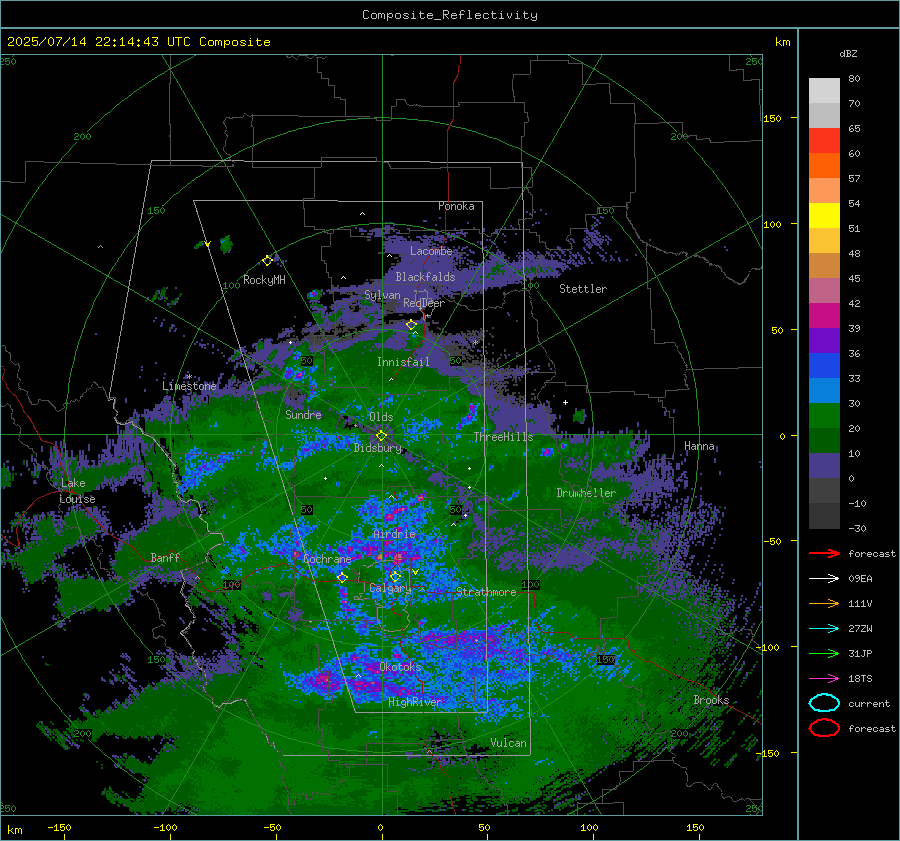The image size is (900, 841).
Task: Click the Ponoka city label
Action: (456, 206)
